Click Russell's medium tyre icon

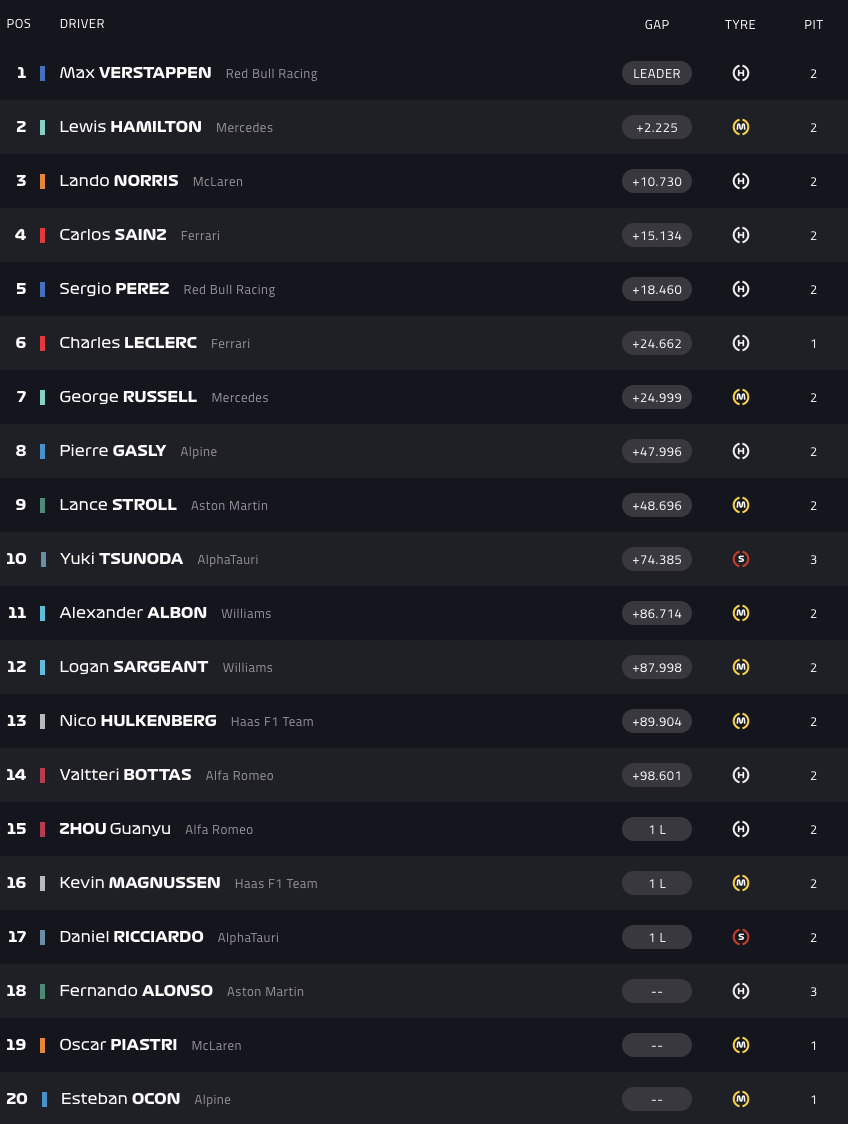coord(741,397)
